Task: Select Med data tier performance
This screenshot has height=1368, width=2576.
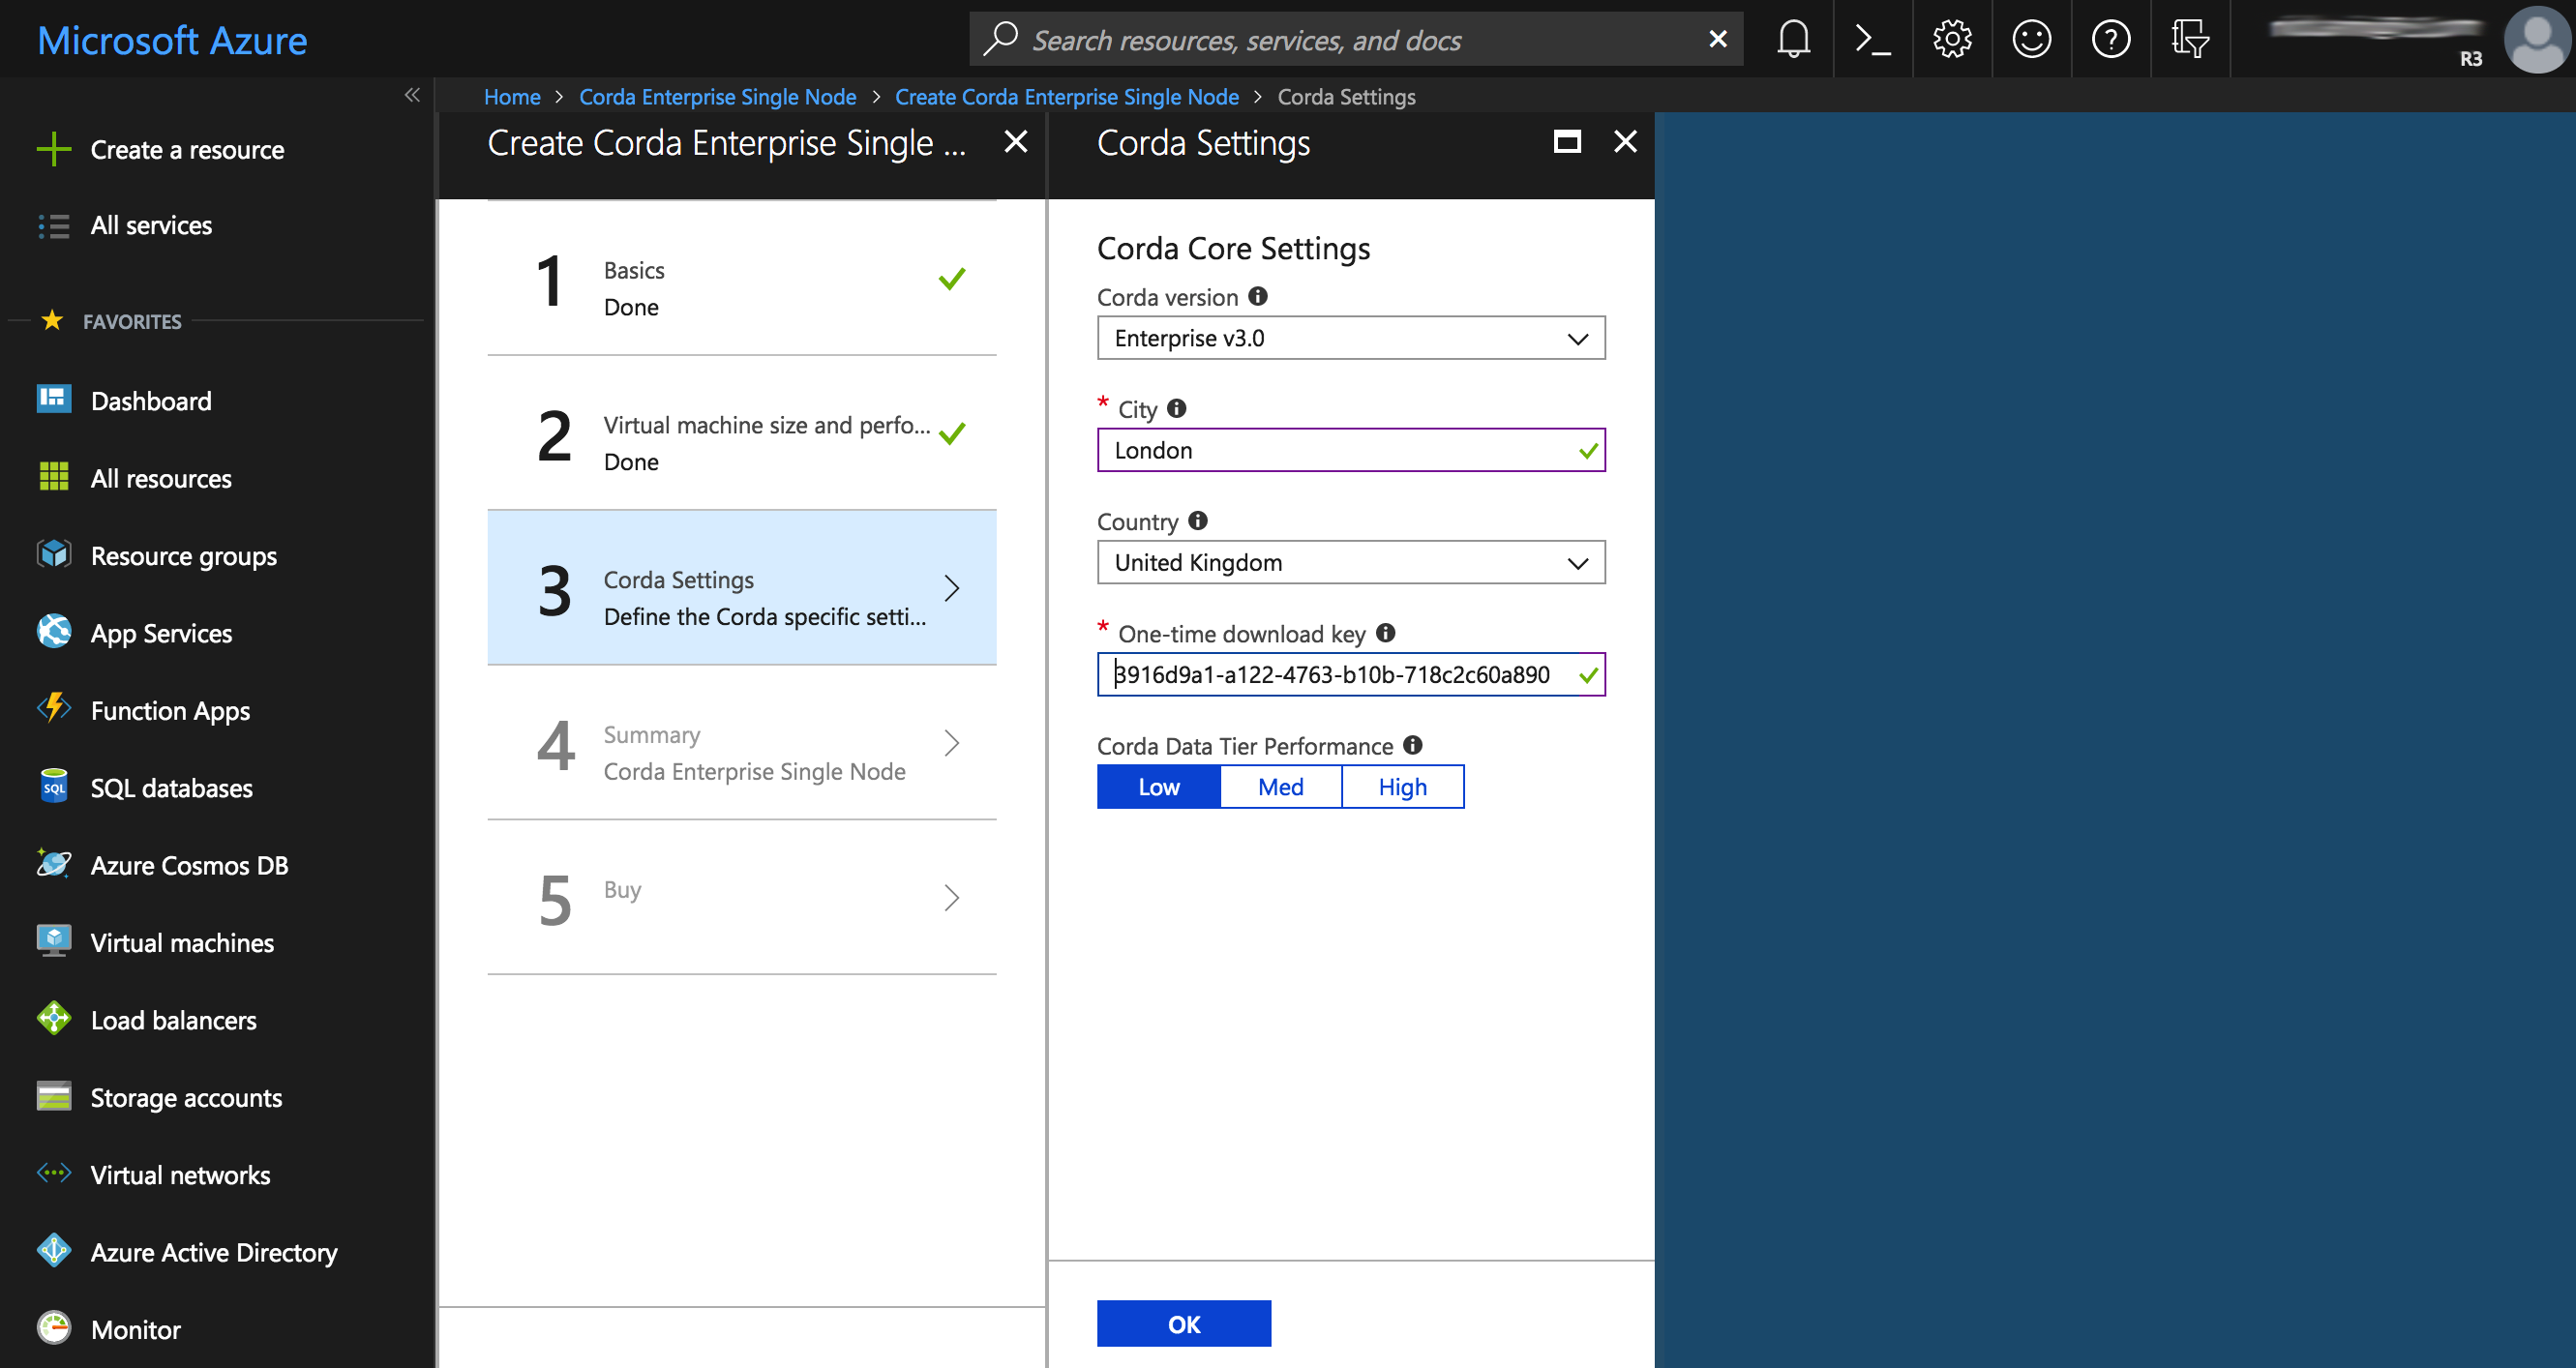Action: (1281, 787)
